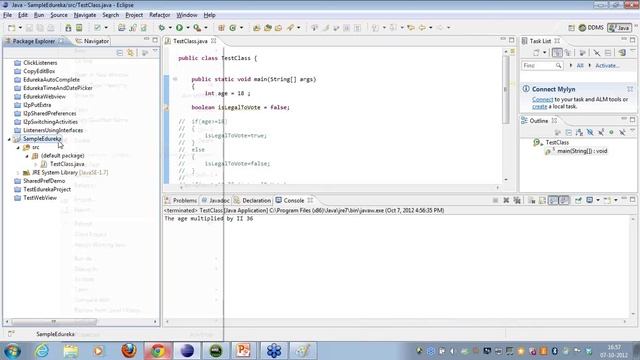The width and height of the screenshot is (640, 360).
Task: Click the yellow Back navigation arrow icon
Action: pyautogui.click(x=422, y=28)
